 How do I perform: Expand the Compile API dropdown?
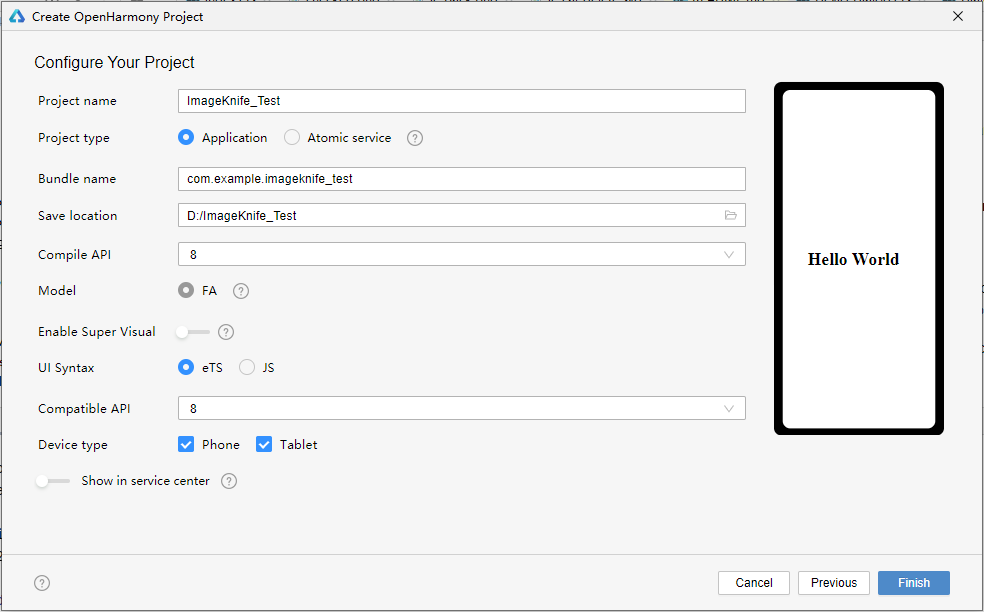(x=461, y=254)
